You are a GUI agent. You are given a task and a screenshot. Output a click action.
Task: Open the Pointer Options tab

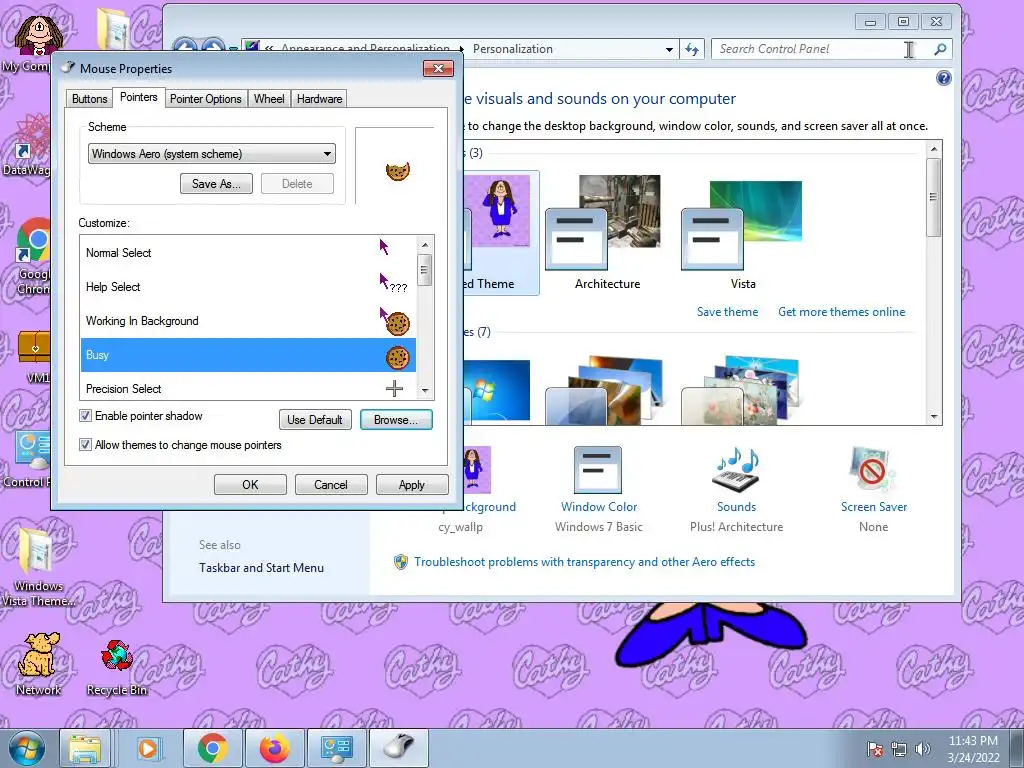click(206, 99)
